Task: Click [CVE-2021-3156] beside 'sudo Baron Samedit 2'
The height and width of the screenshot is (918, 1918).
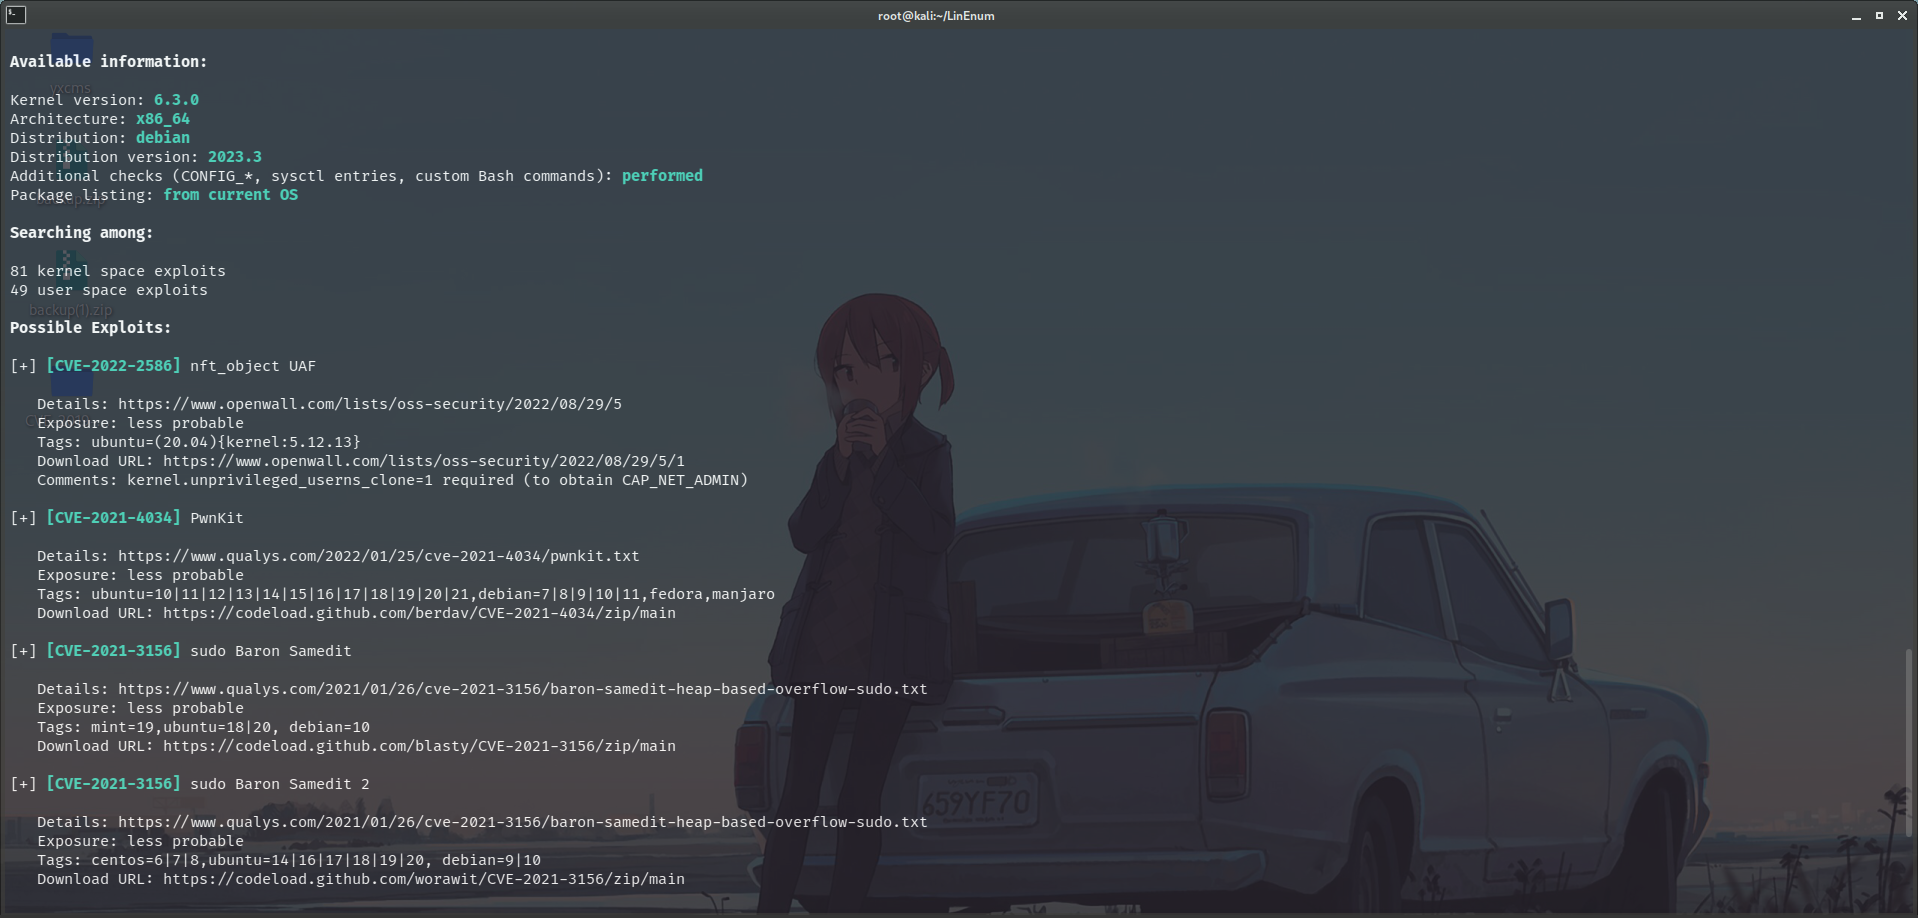Action: (x=114, y=784)
